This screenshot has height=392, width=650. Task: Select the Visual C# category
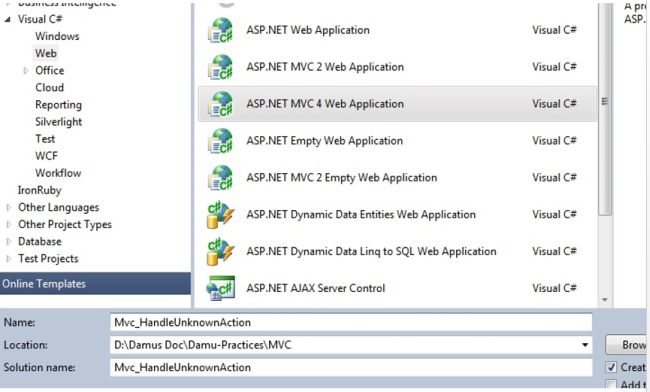40,19
